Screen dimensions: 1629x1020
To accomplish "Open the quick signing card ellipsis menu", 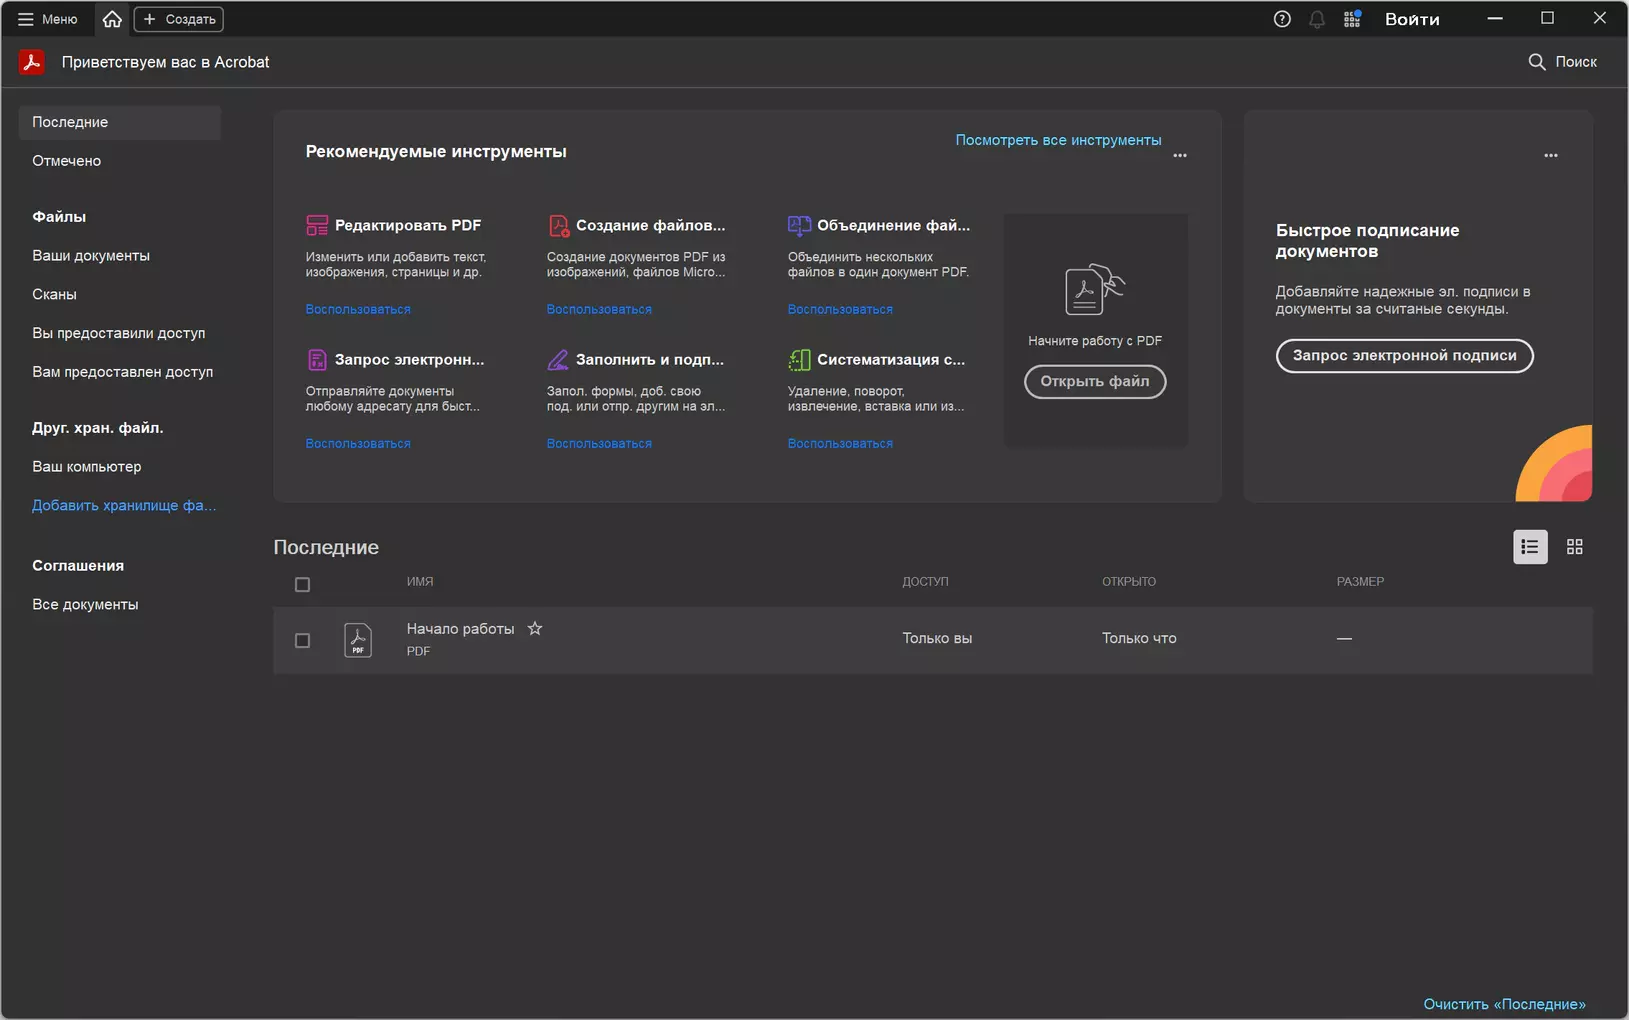I will click(1551, 155).
